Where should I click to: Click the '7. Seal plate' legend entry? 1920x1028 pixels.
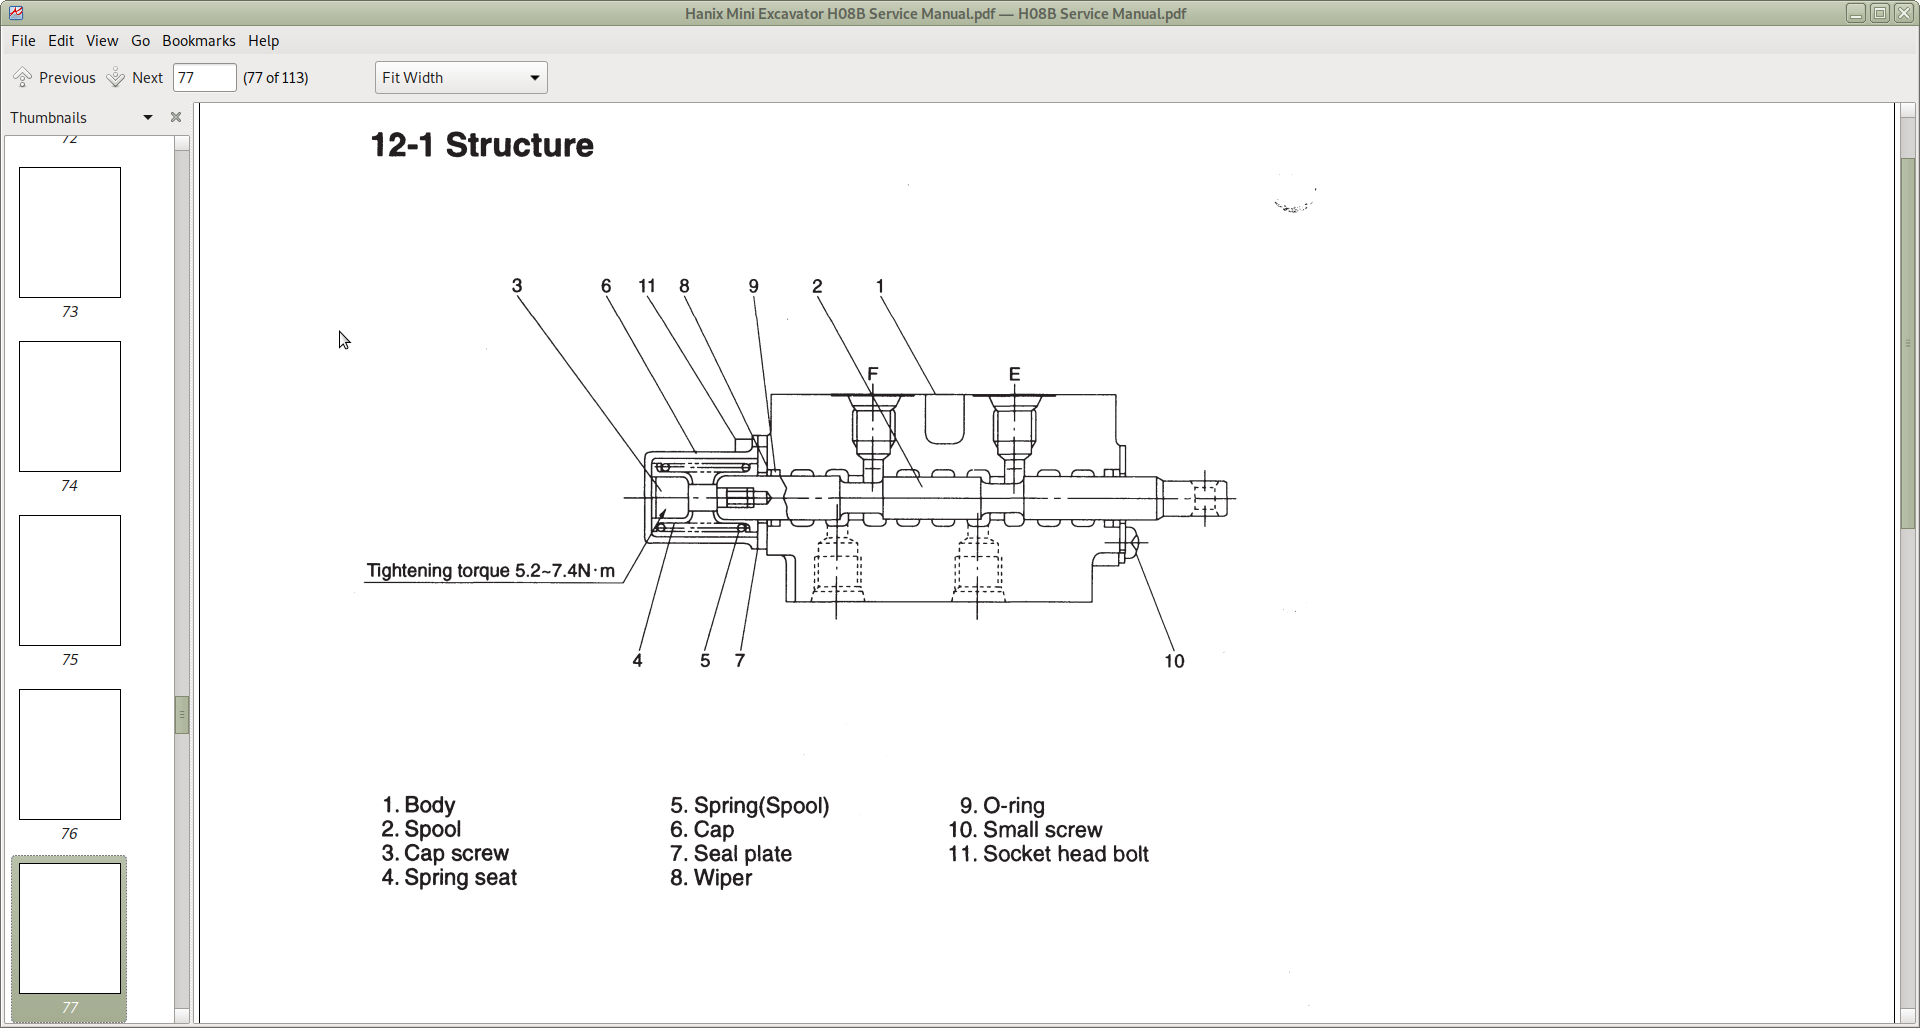(x=731, y=854)
